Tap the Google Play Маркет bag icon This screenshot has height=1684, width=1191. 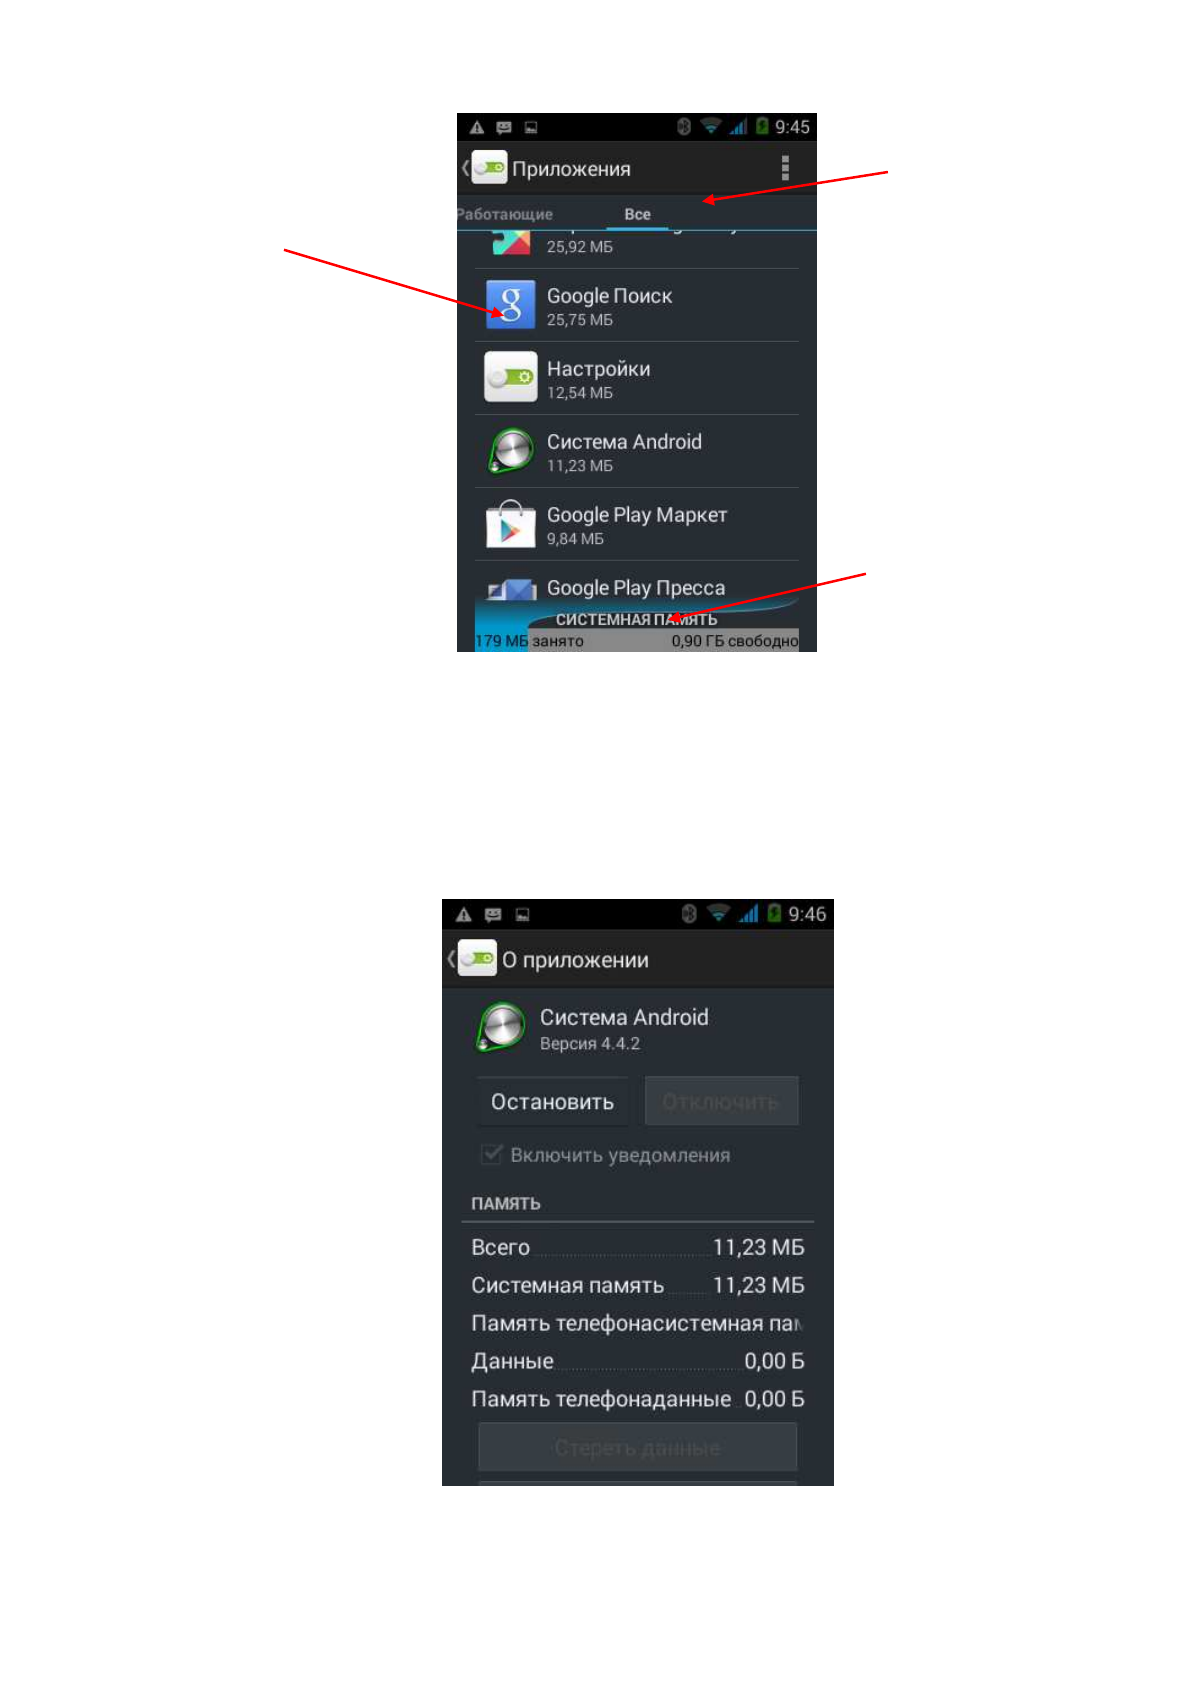tap(510, 523)
